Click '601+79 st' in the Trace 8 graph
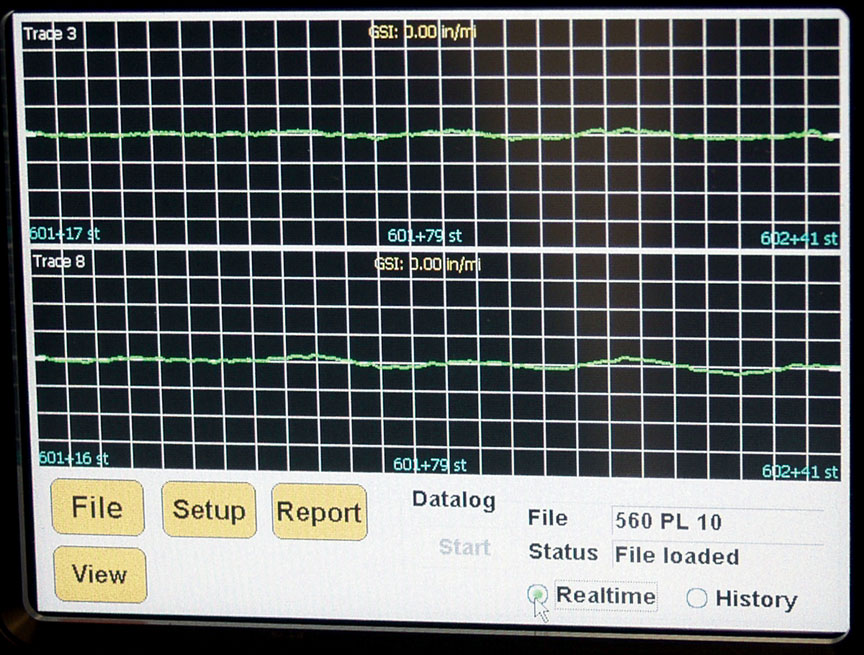The height and width of the screenshot is (655, 864). coord(430,465)
